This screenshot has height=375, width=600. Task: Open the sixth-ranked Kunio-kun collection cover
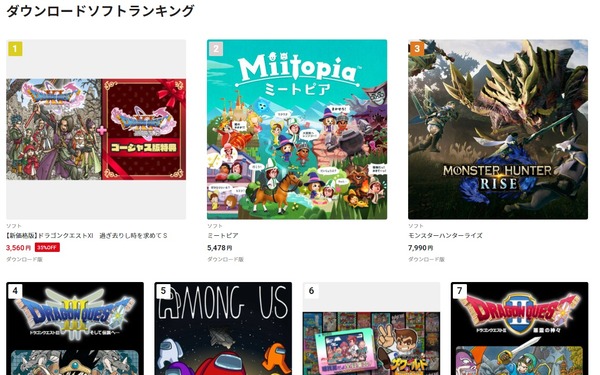point(371,329)
